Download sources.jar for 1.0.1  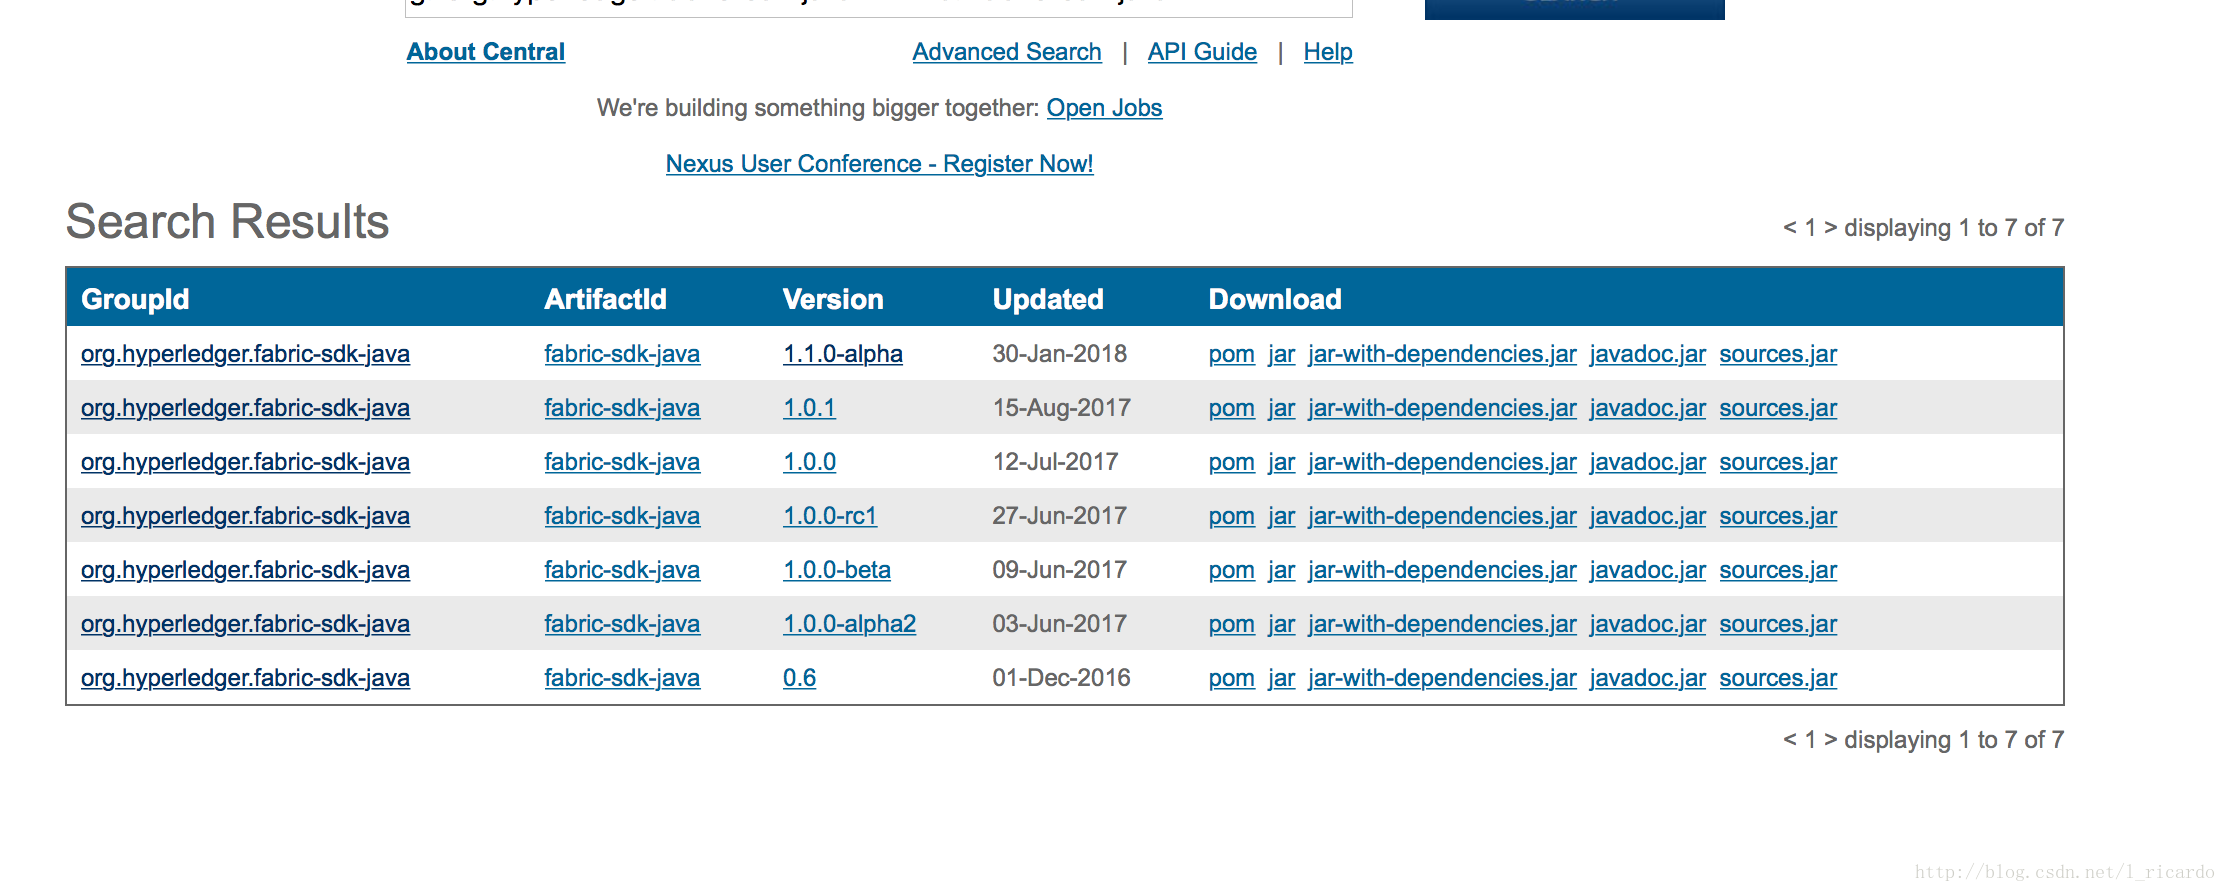tap(1778, 408)
